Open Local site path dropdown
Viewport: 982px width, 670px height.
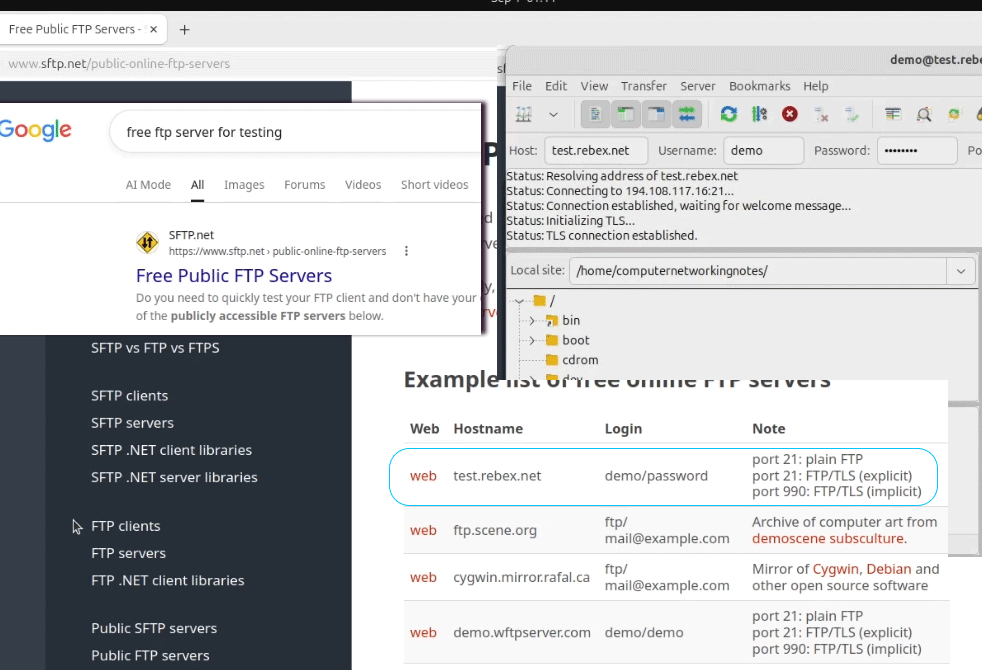point(961,271)
